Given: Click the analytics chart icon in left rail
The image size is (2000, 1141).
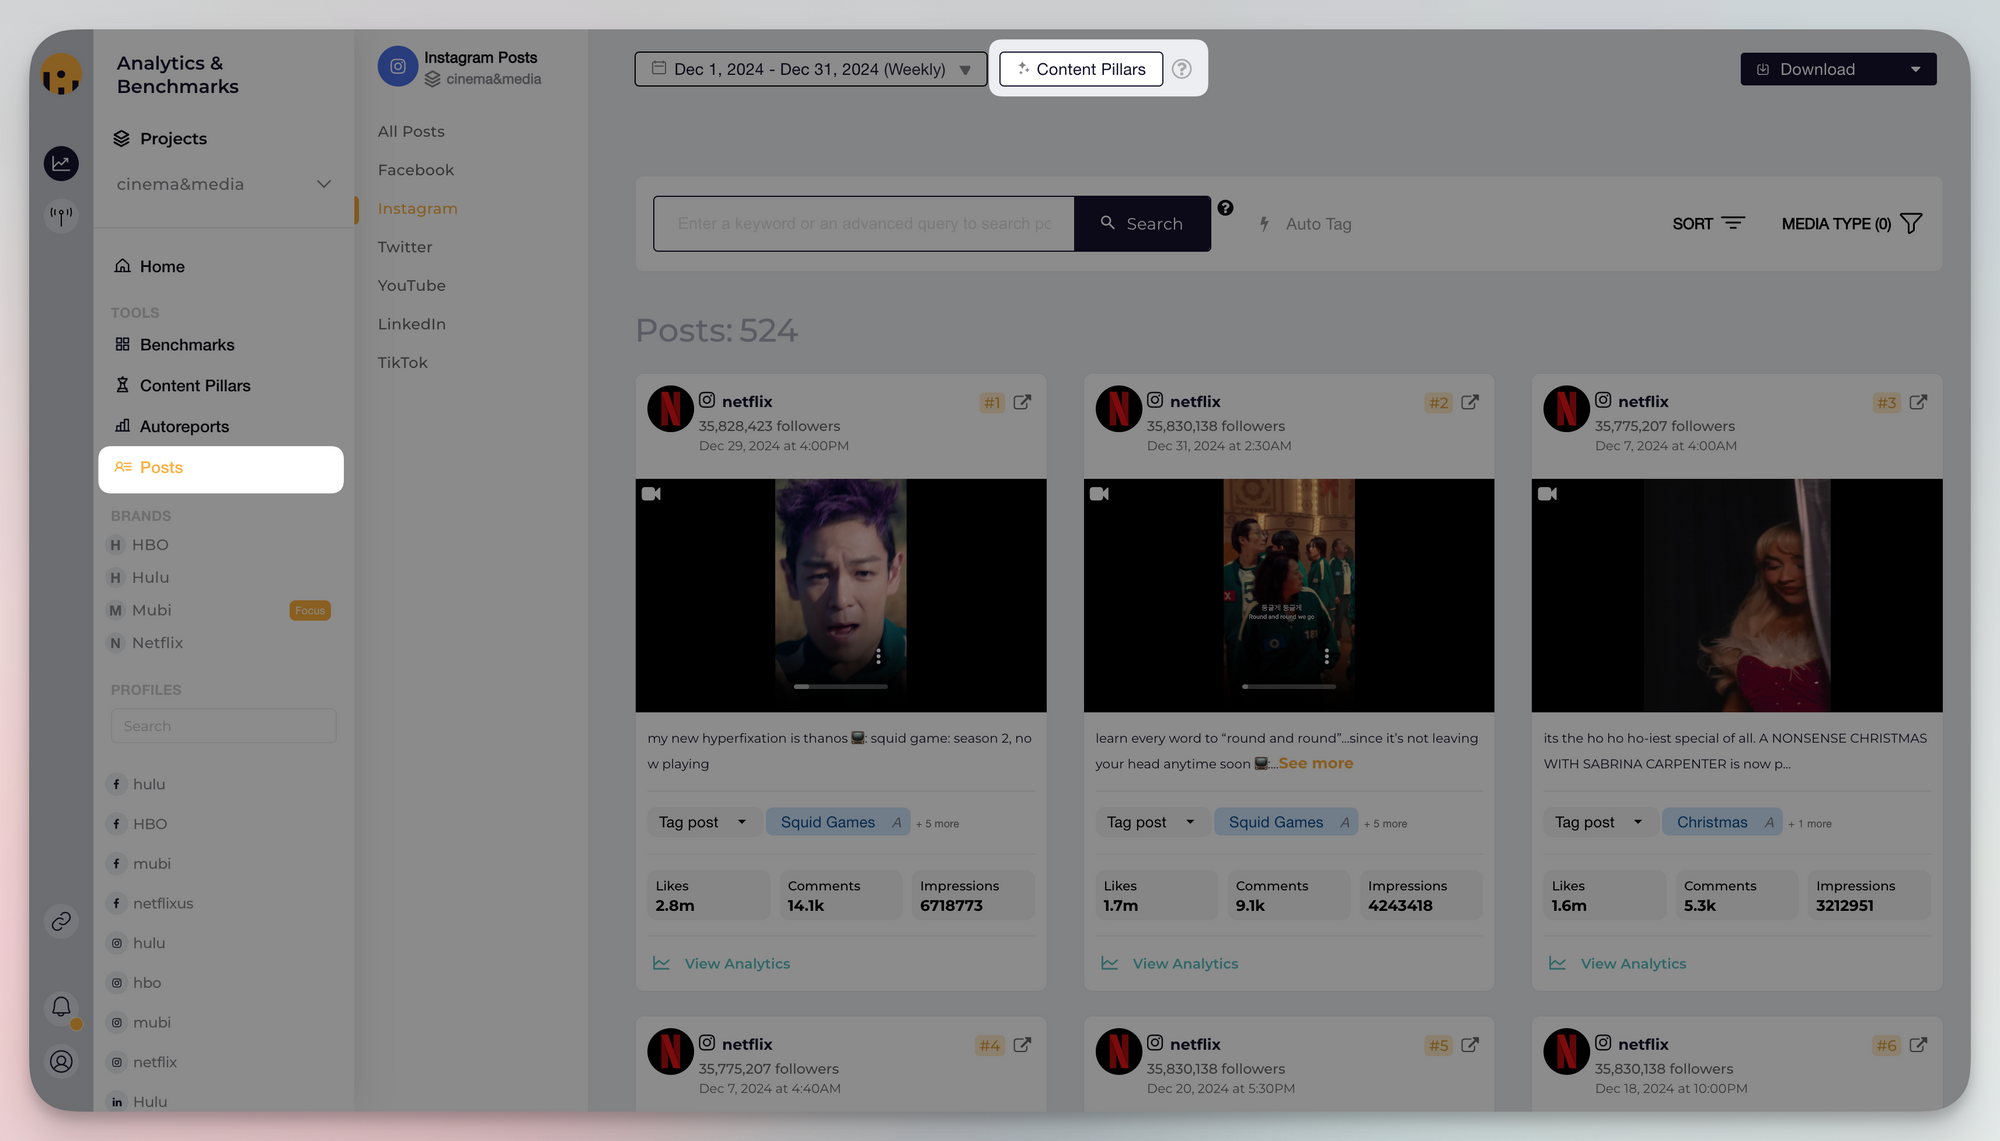Looking at the screenshot, I should point(61,163).
